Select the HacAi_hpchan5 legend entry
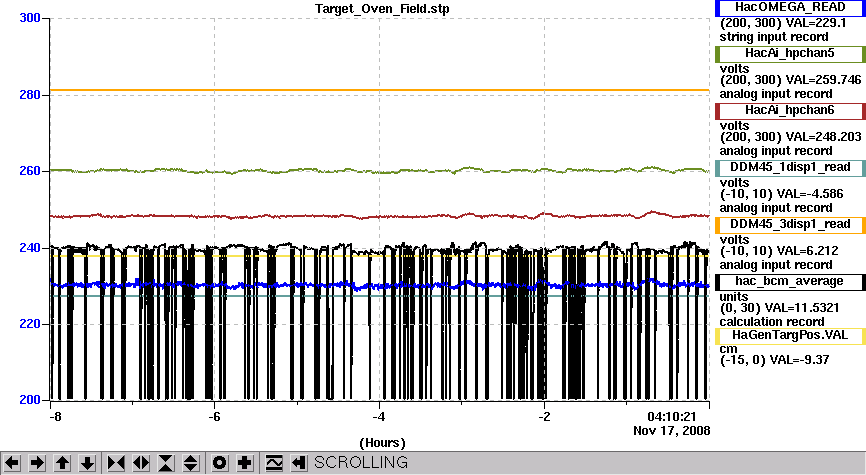Image resolution: width=866 pixels, height=475 pixels. (x=790, y=54)
